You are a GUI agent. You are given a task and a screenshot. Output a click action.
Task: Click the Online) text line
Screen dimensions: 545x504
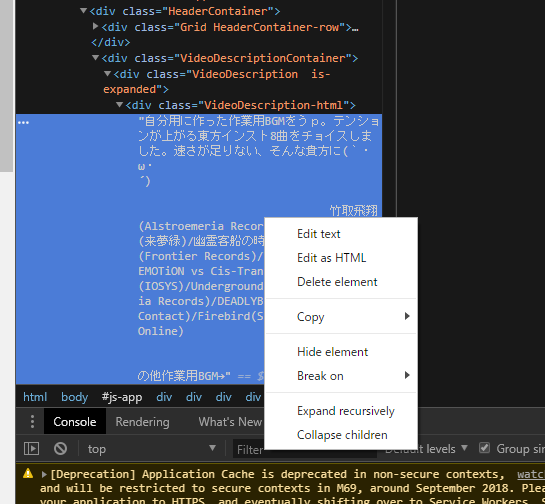[x=161, y=331]
